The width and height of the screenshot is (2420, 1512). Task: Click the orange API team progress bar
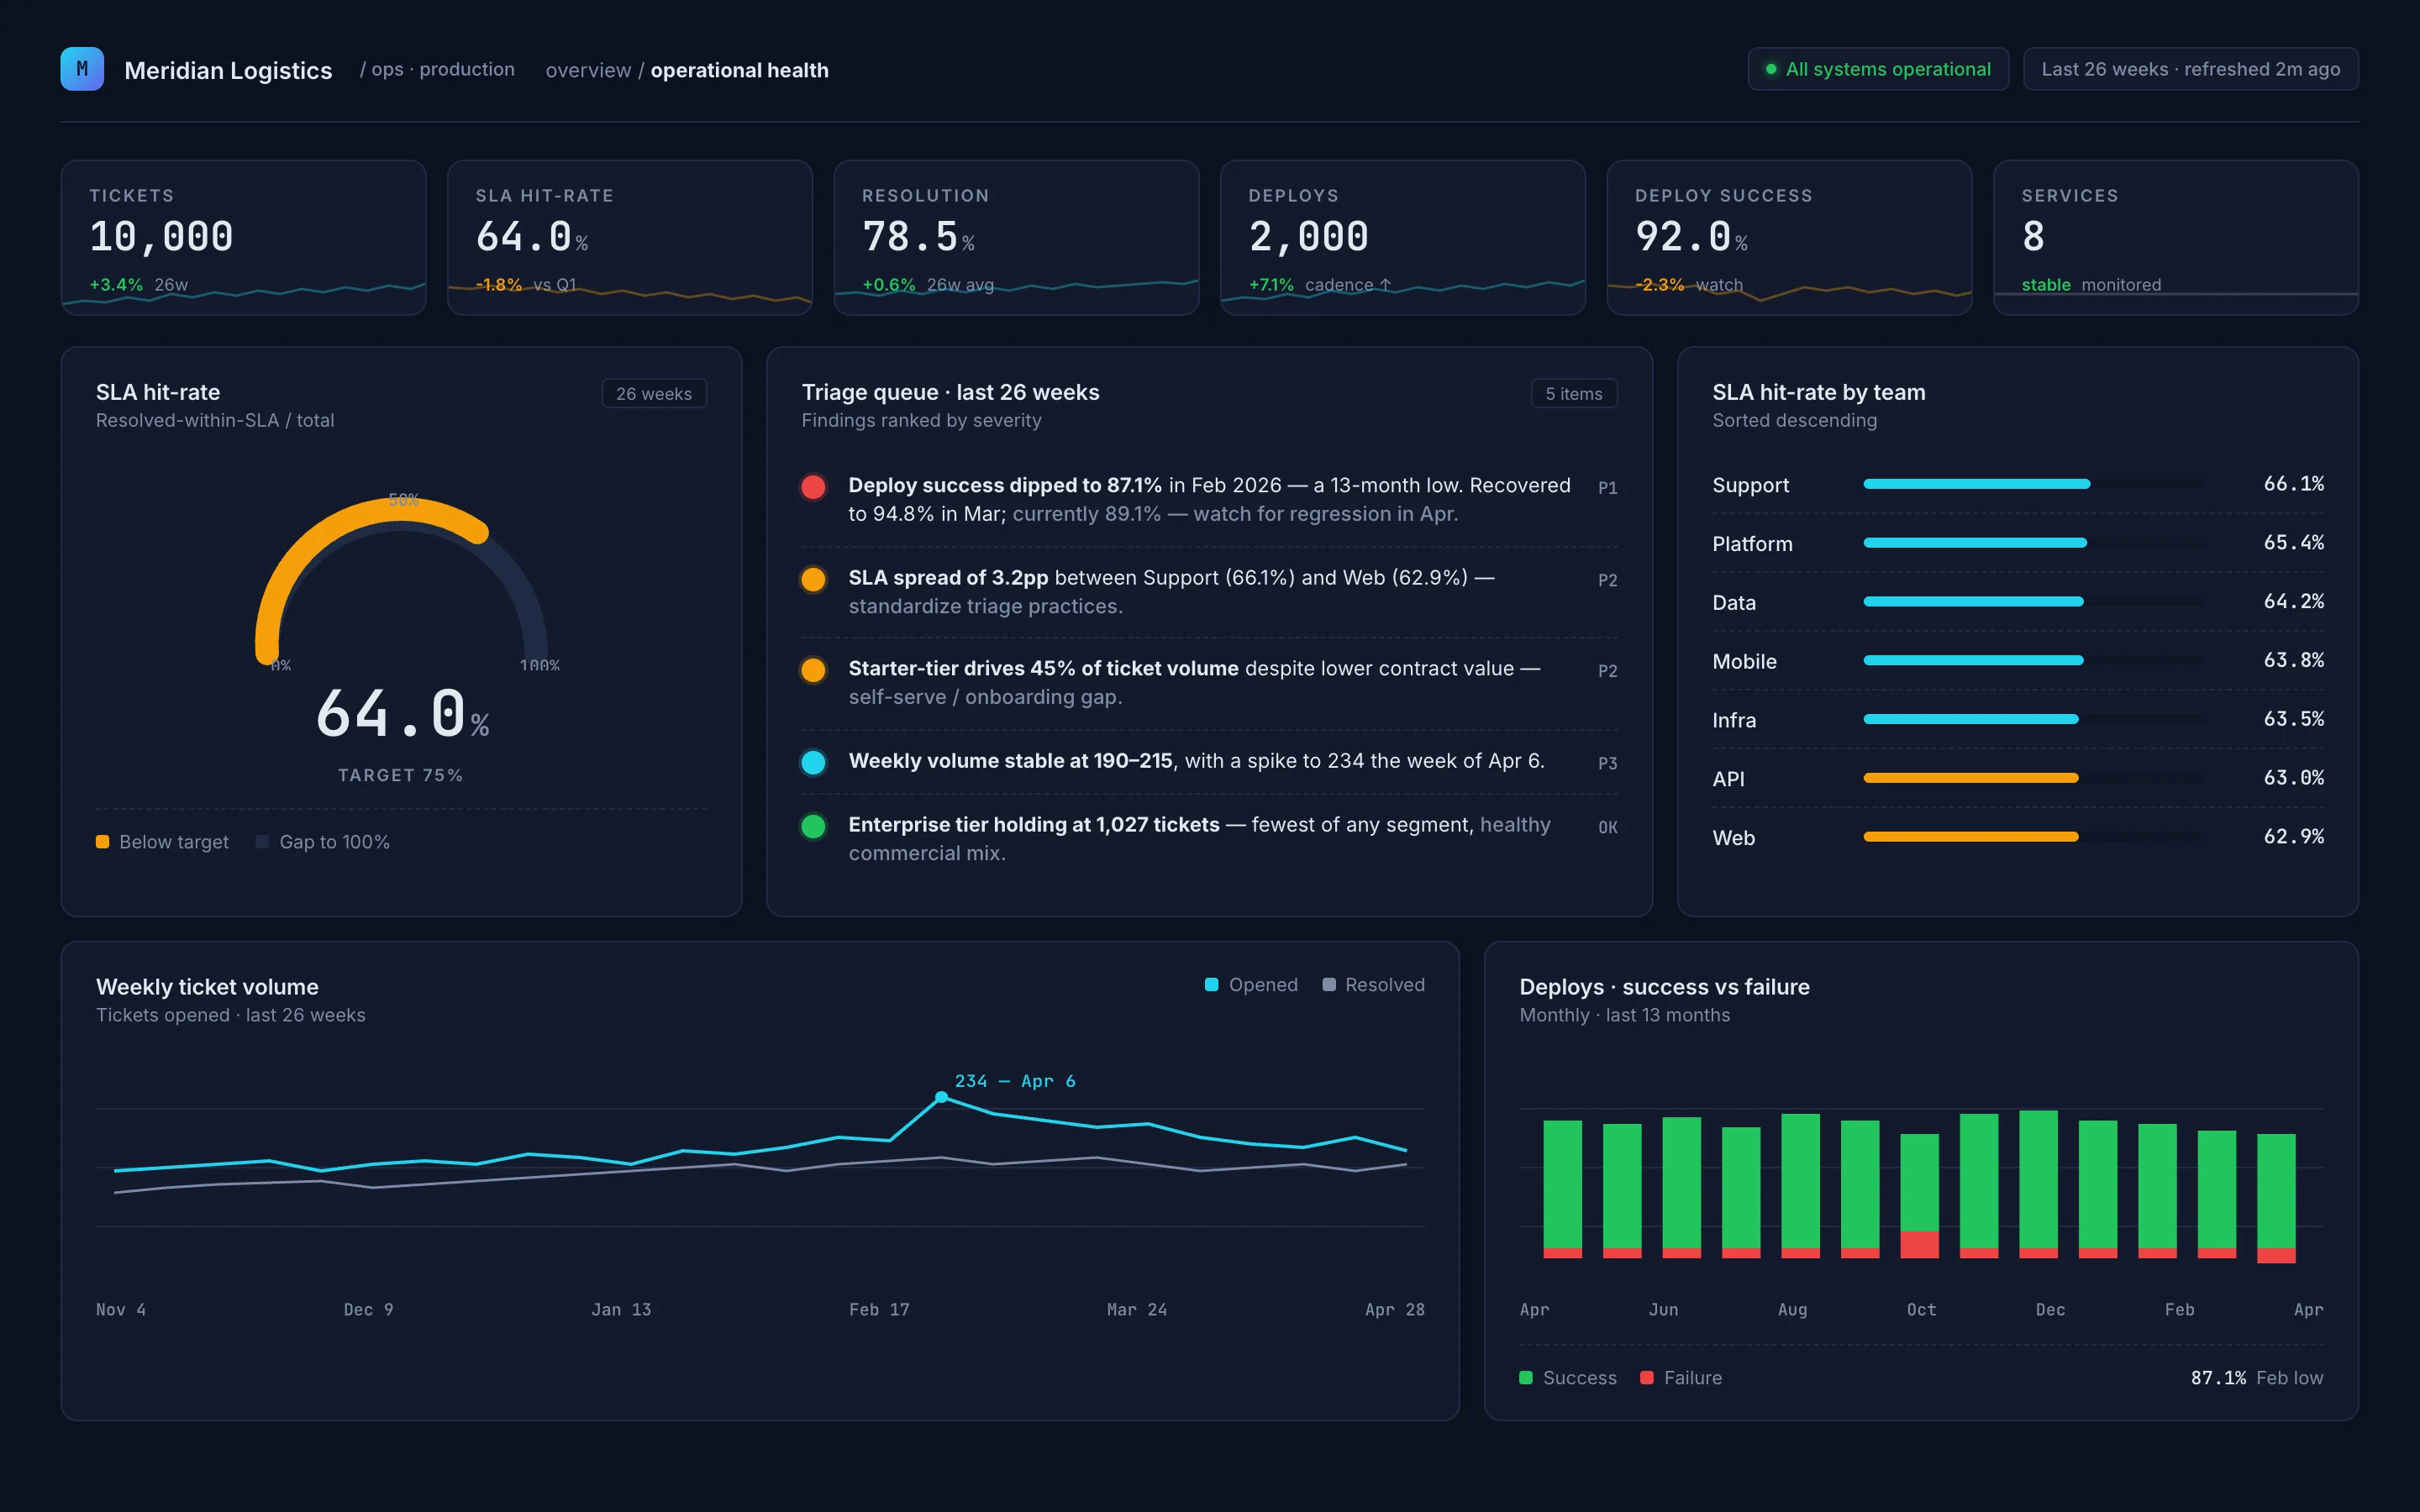(x=1971, y=778)
